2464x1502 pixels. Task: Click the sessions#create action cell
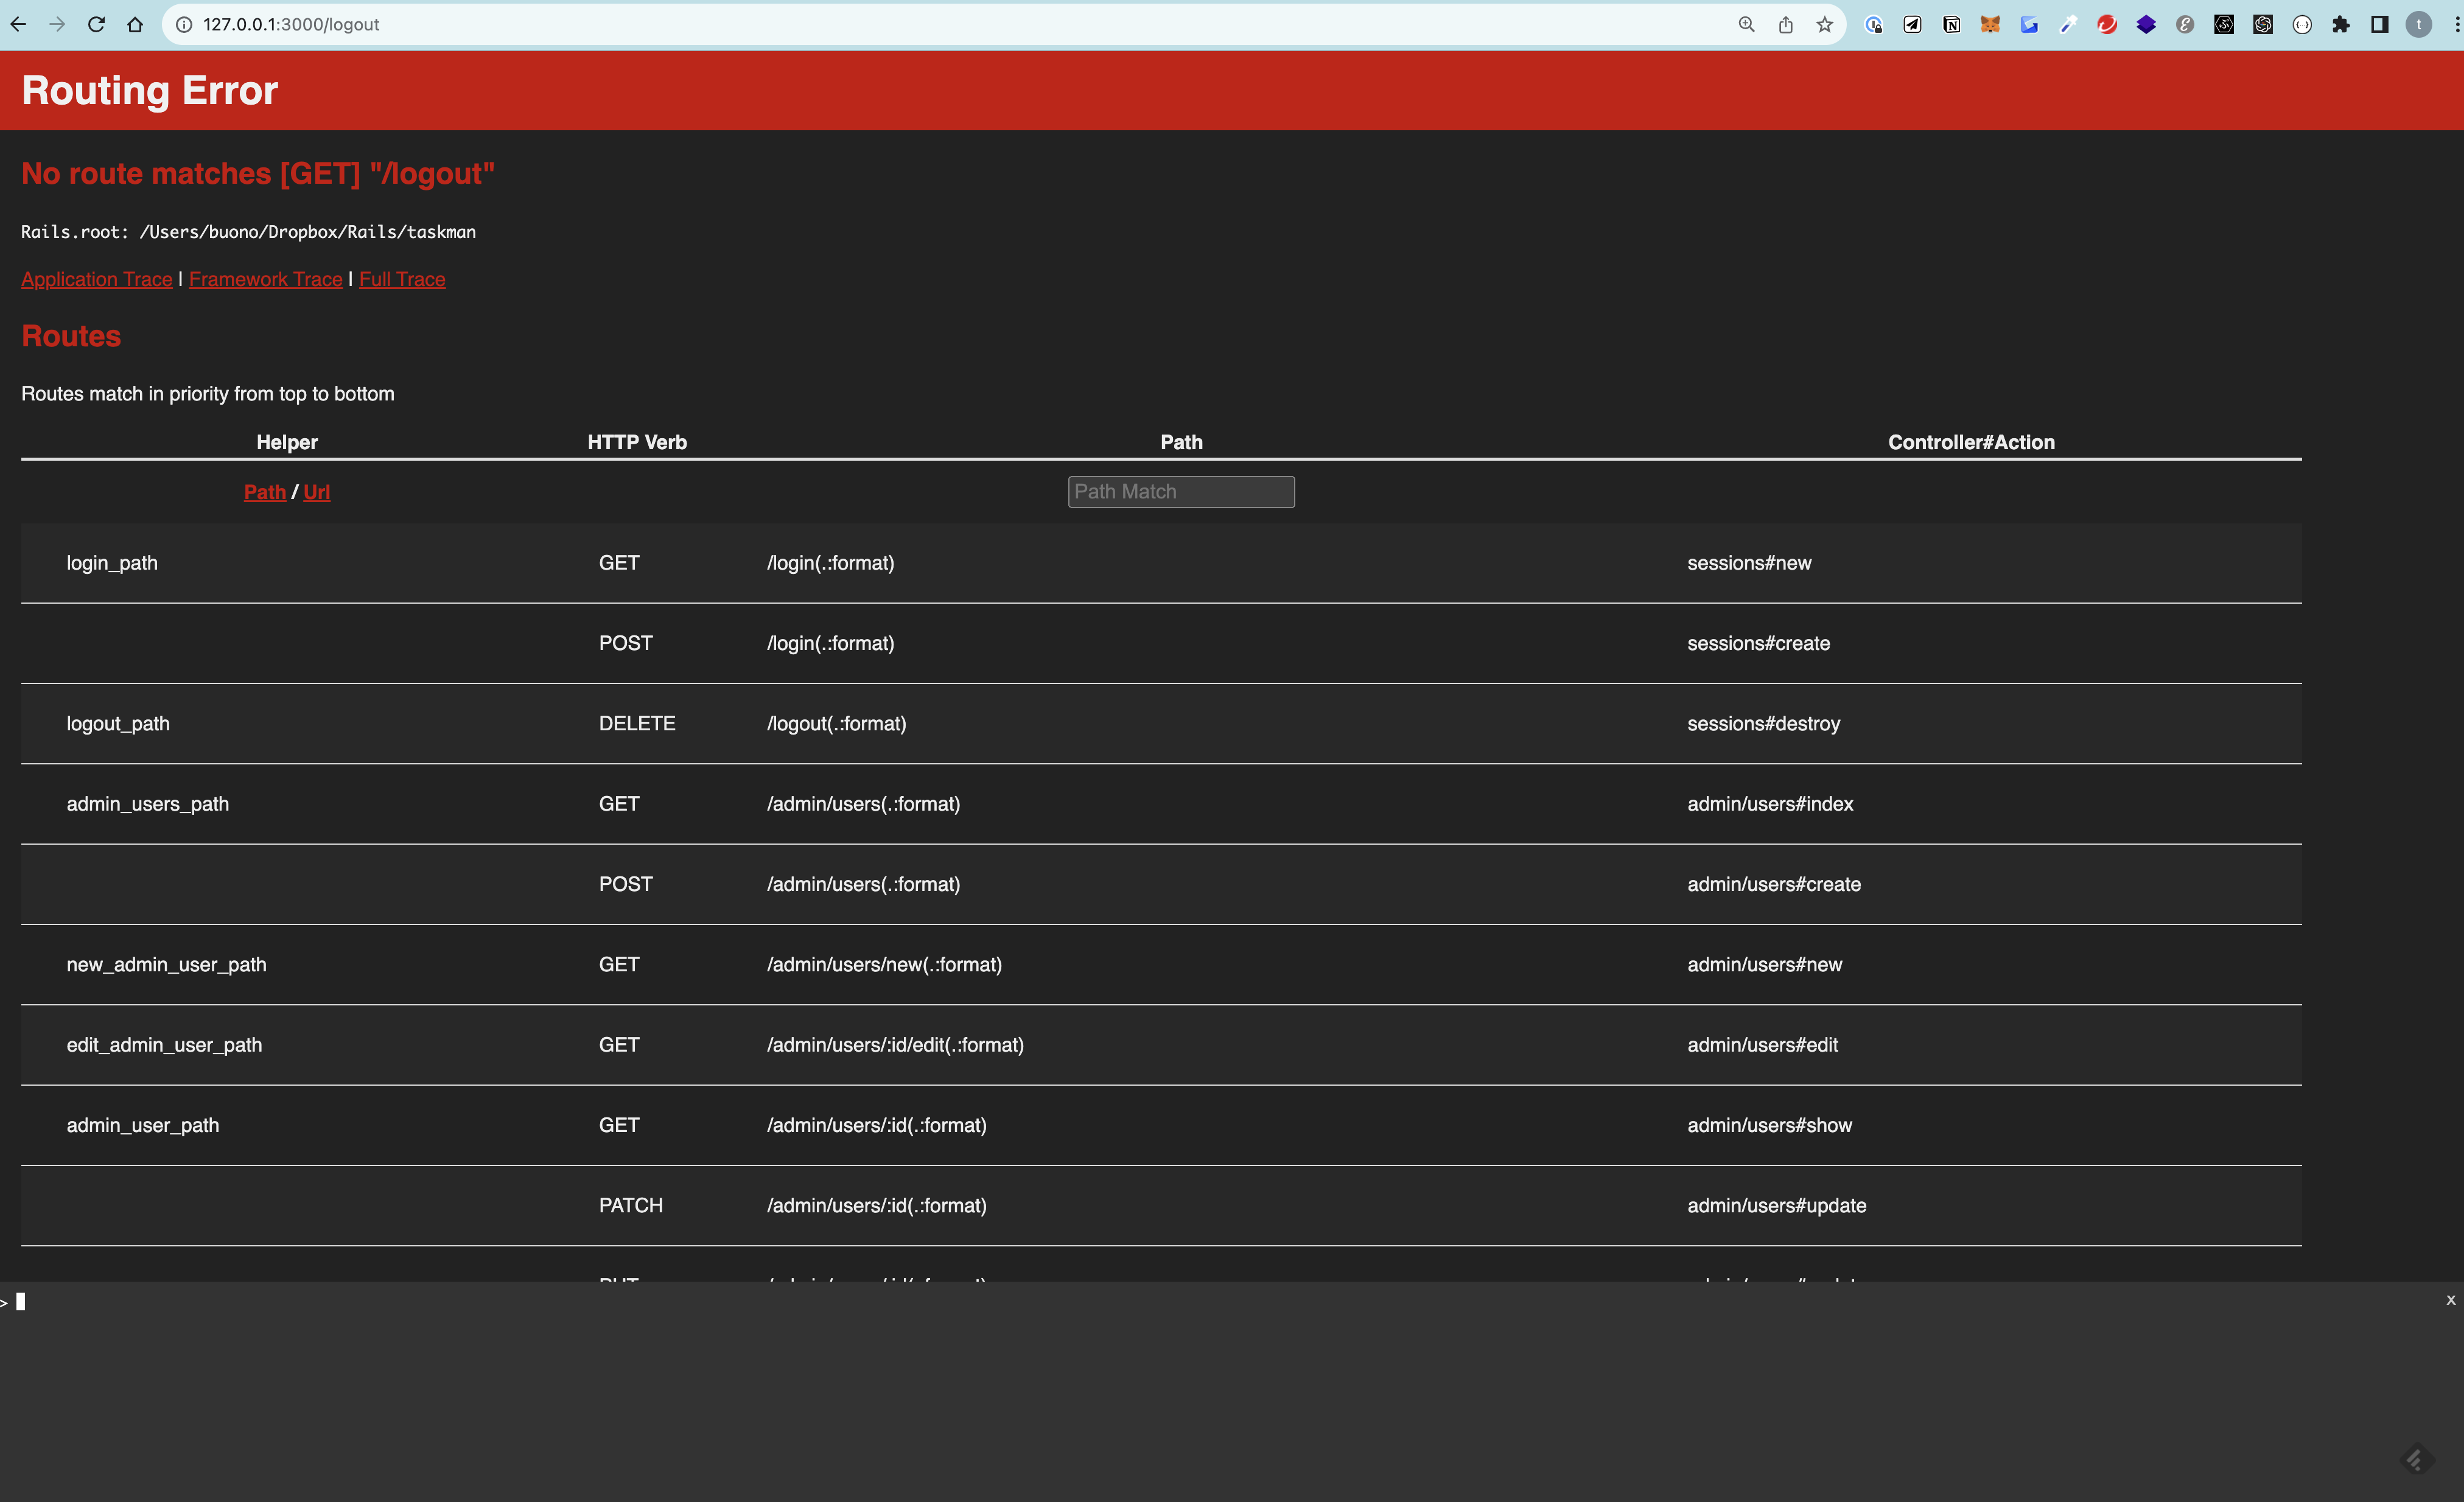tap(1758, 644)
